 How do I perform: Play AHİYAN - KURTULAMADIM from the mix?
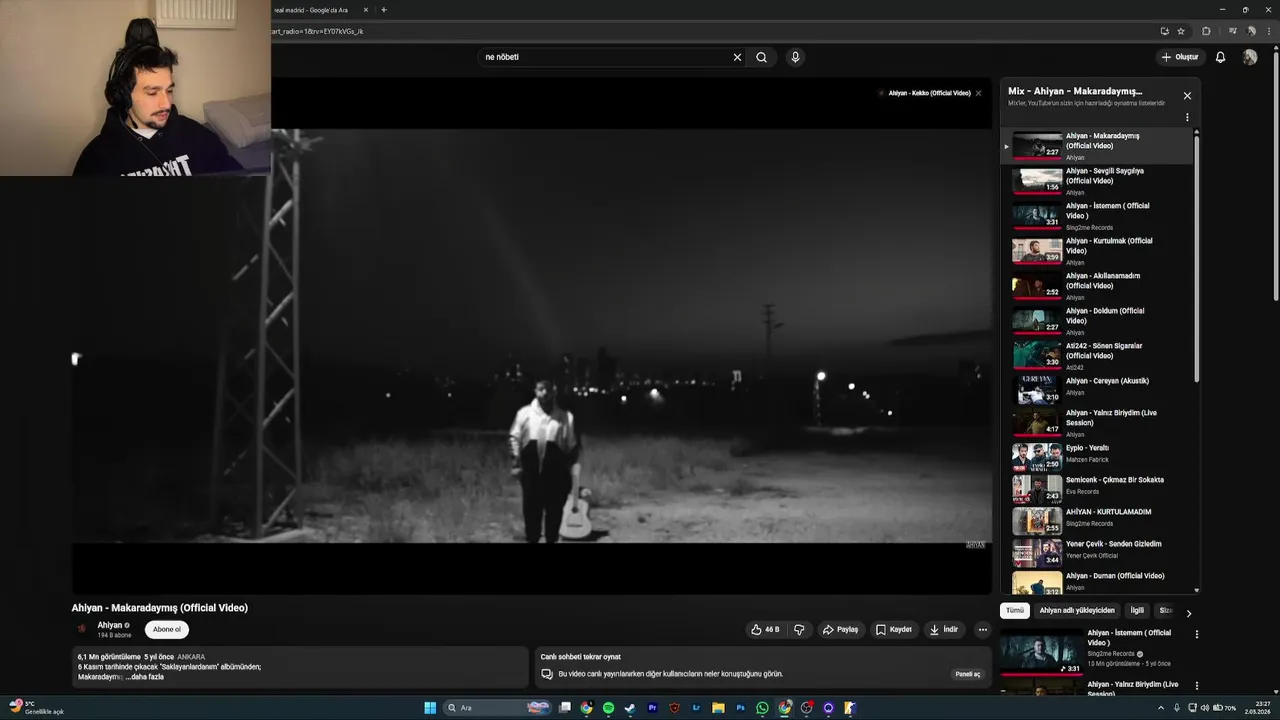tap(1097, 519)
